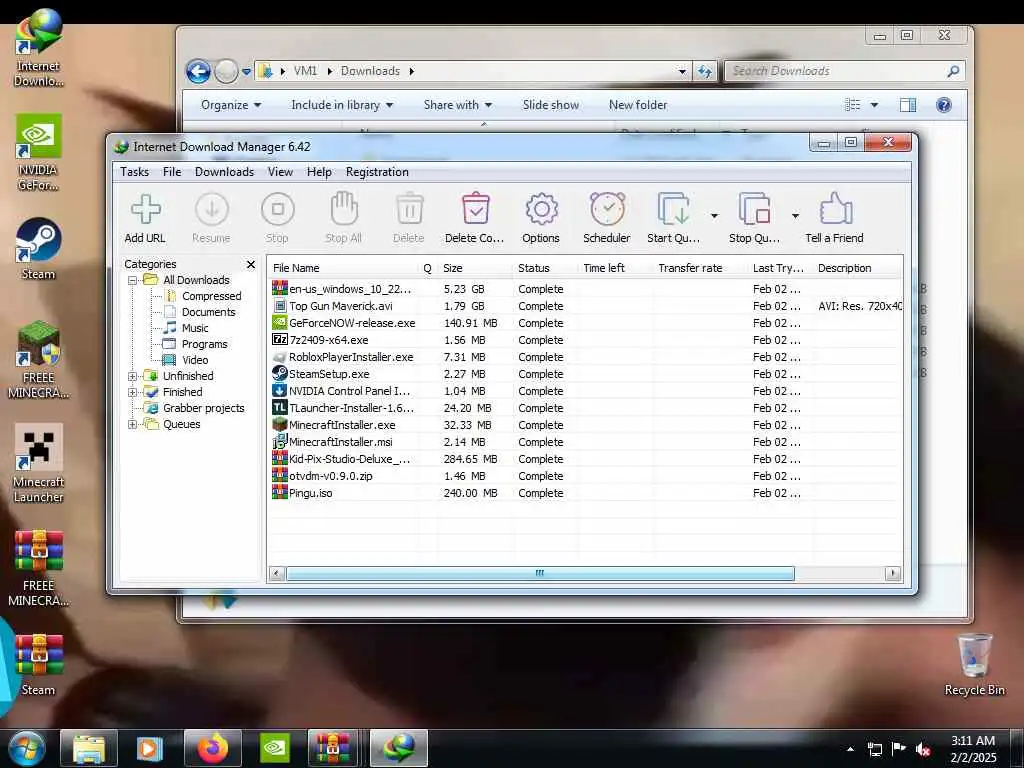The width and height of the screenshot is (1024, 768).
Task: Click the Start Queue toolbar icon
Action: coord(673,217)
